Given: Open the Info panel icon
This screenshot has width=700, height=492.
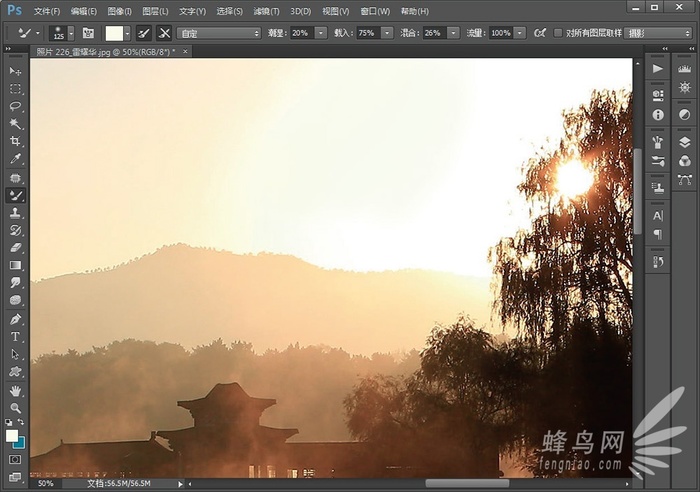Looking at the screenshot, I should point(658,115).
